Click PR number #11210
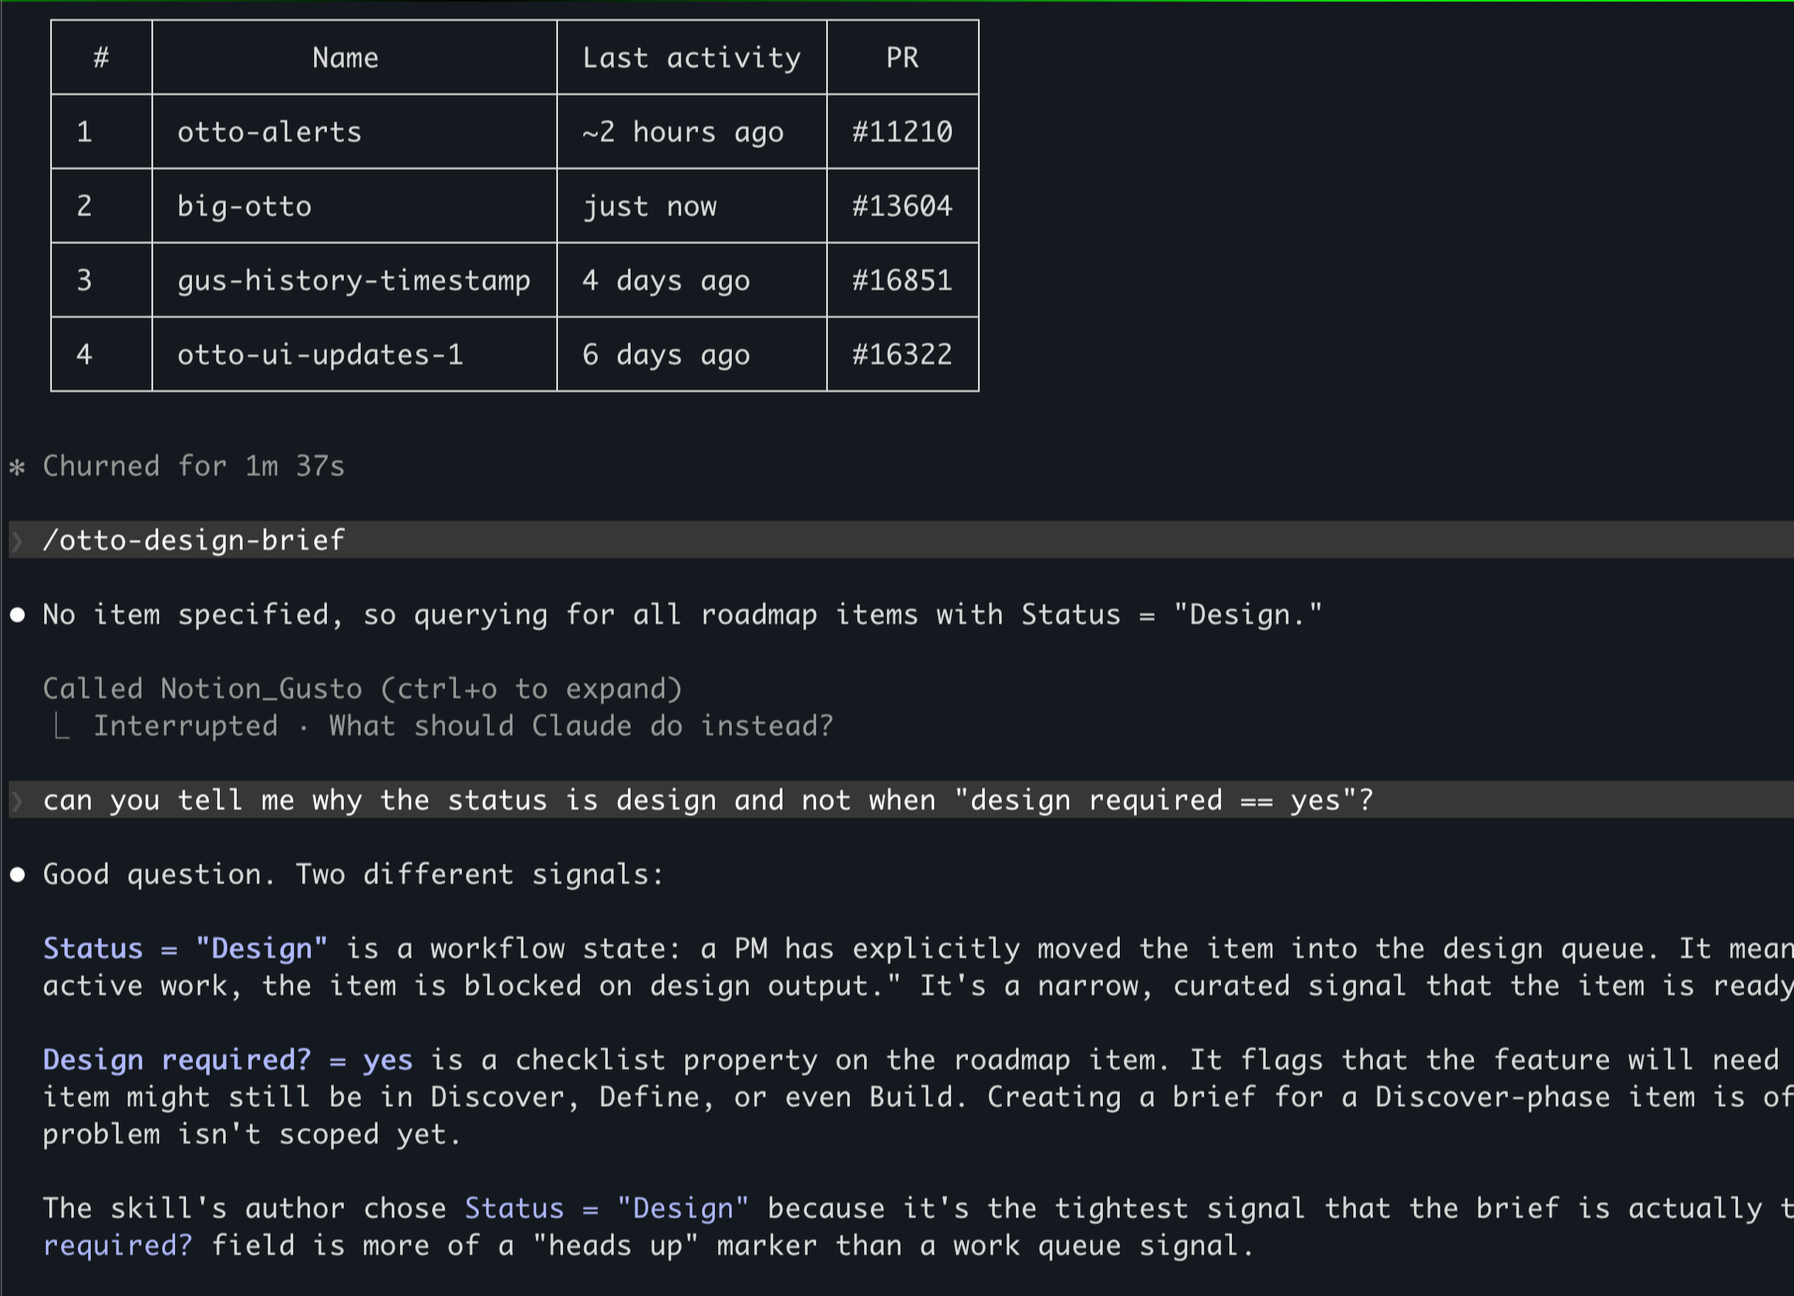Screen dimensions: 1794x1296 coord(902,132)
